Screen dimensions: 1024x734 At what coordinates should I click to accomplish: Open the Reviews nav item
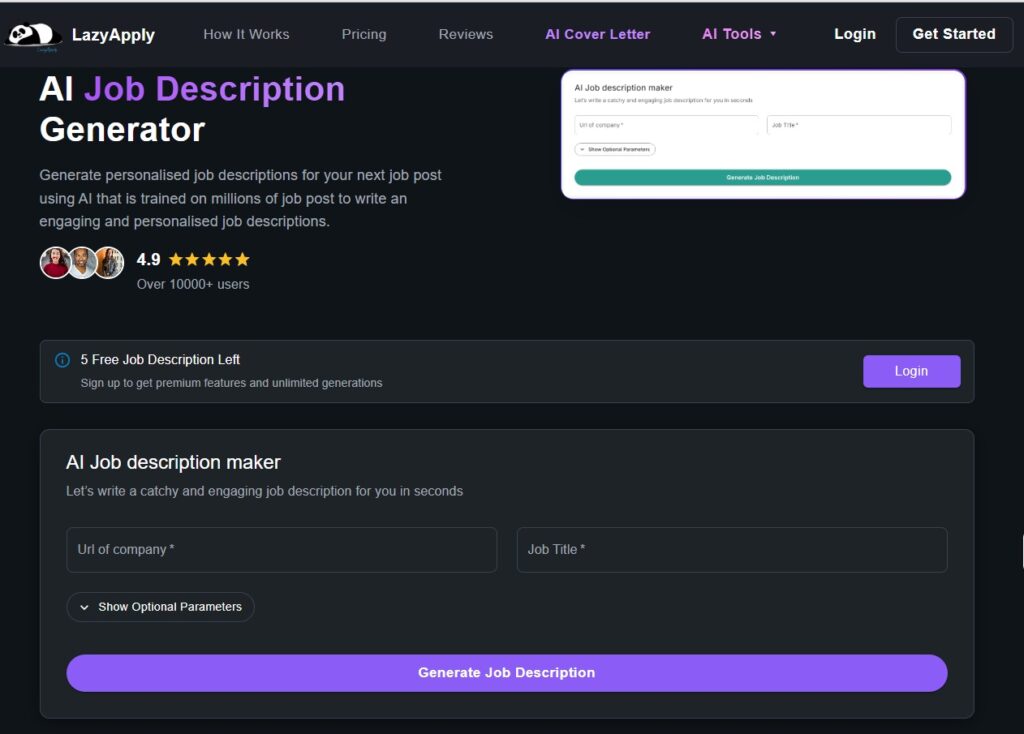click(465, 34)
